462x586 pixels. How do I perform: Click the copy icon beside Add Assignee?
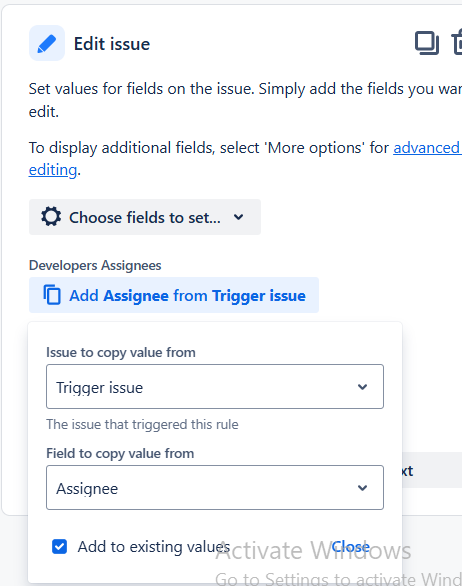click(52, 295)
